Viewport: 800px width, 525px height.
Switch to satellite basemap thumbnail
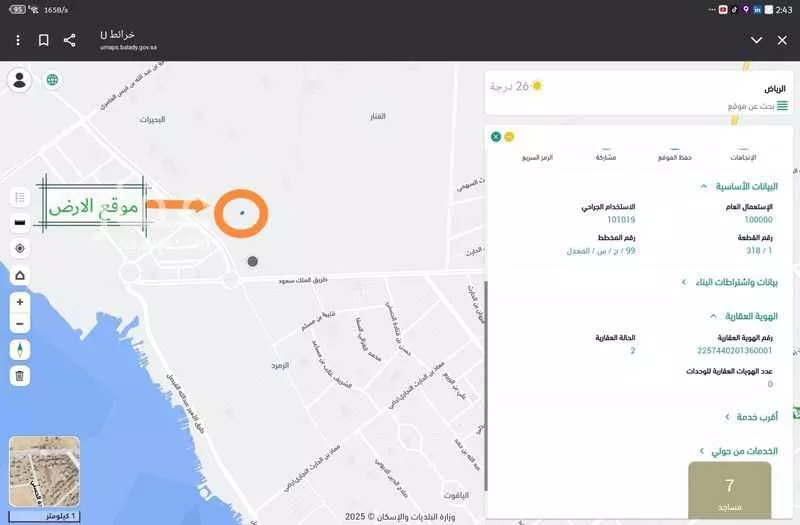[x=42, y=473]
